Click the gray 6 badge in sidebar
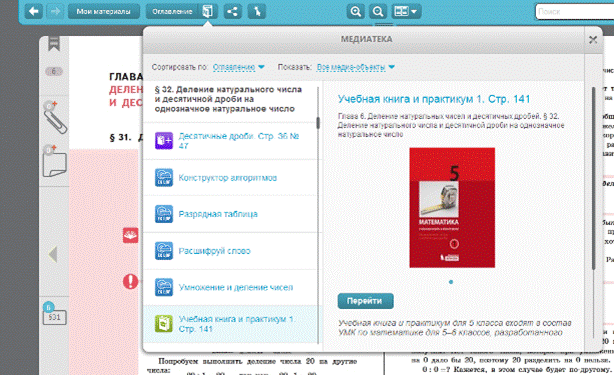614x375 pixels. [54, 71]
